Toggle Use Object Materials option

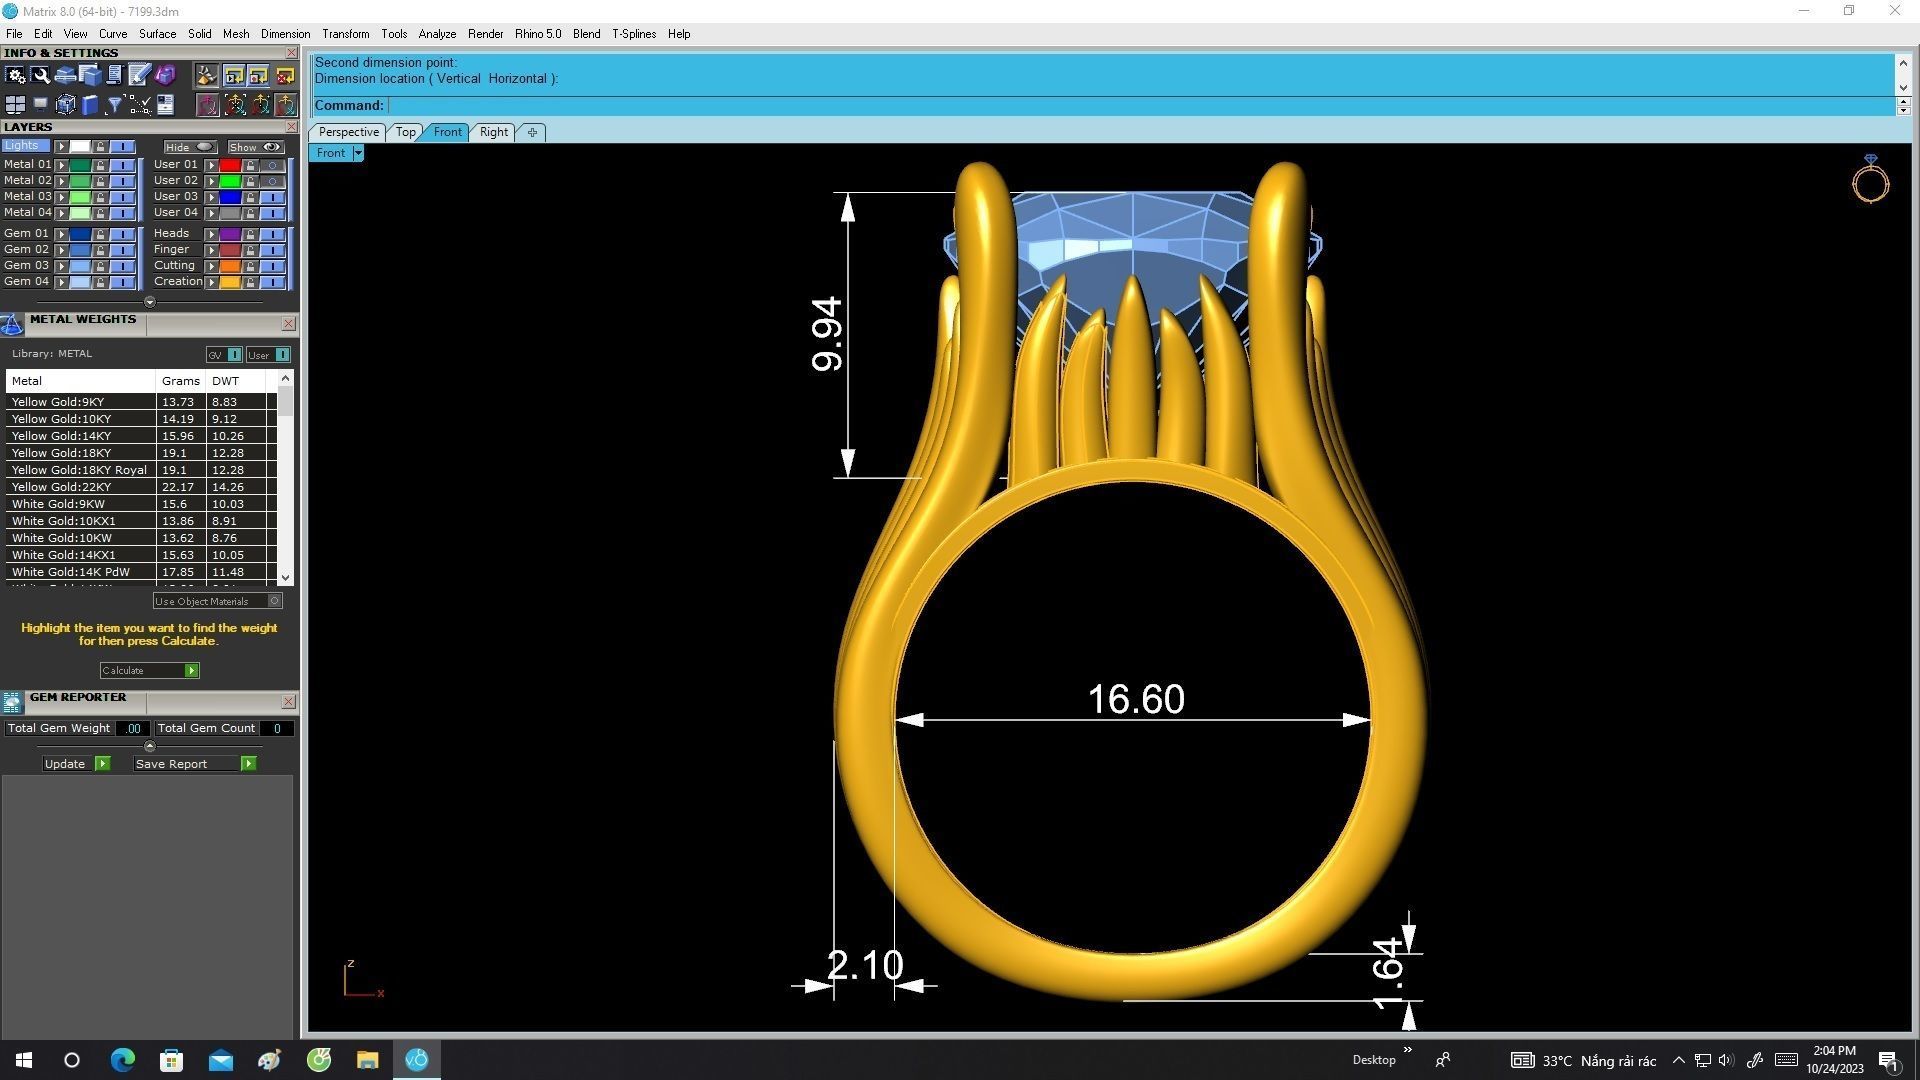coord(217,601)
